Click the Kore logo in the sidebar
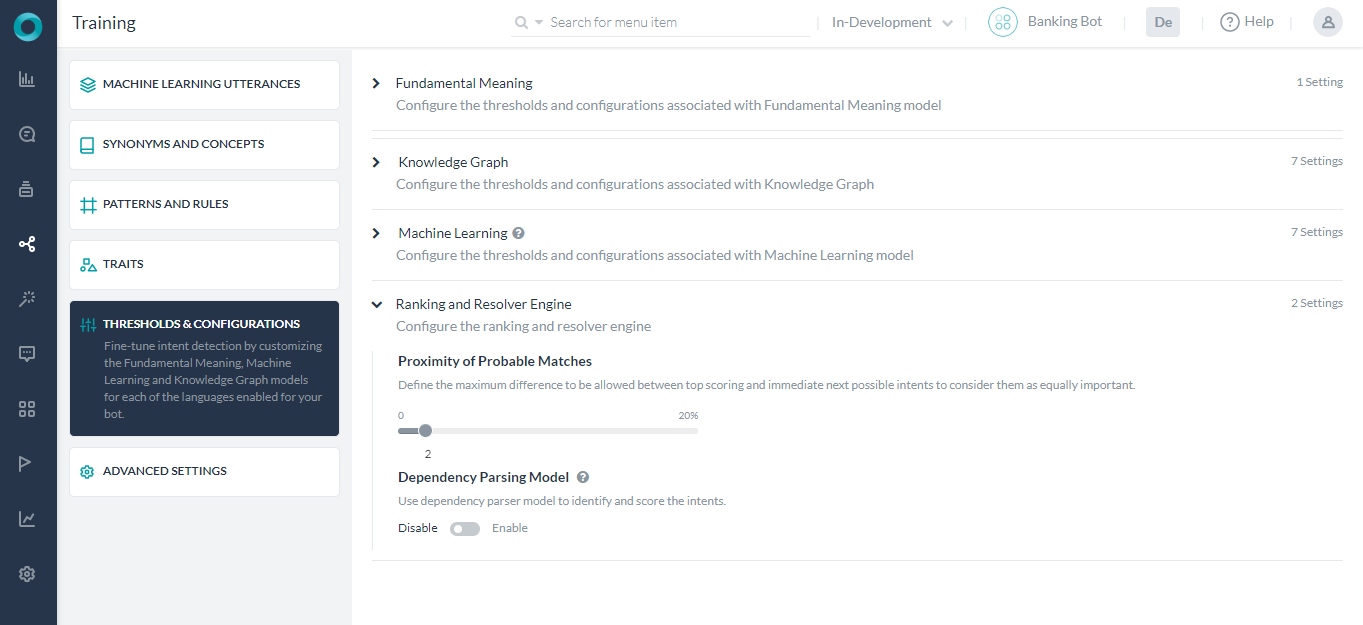Viewport: 1363px width, 625px height. [28, 26]
